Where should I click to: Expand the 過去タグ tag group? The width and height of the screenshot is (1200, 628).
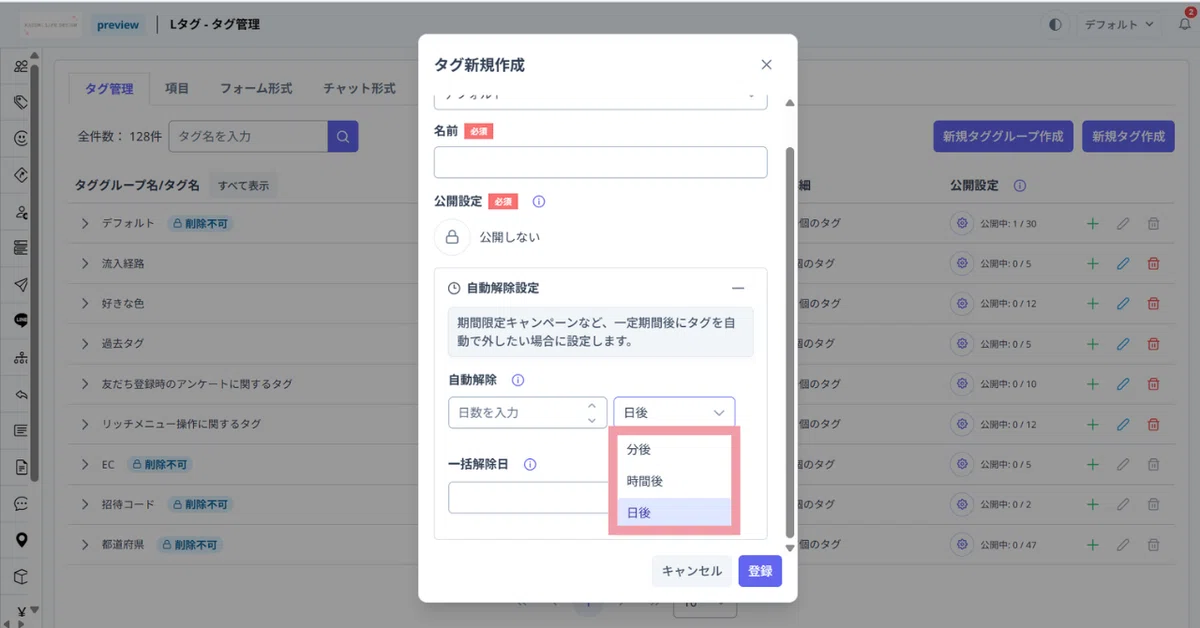tap(86, 343)
